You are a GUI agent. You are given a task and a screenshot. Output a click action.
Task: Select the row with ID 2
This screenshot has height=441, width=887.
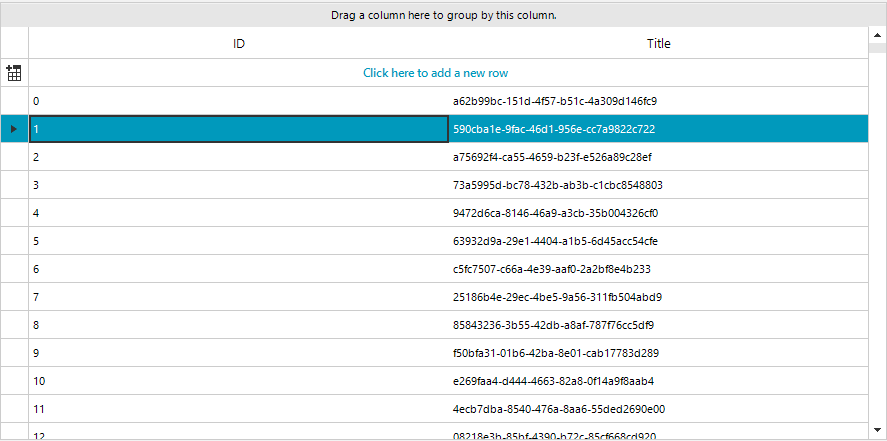pyautogui.click(x=239, y=157)
